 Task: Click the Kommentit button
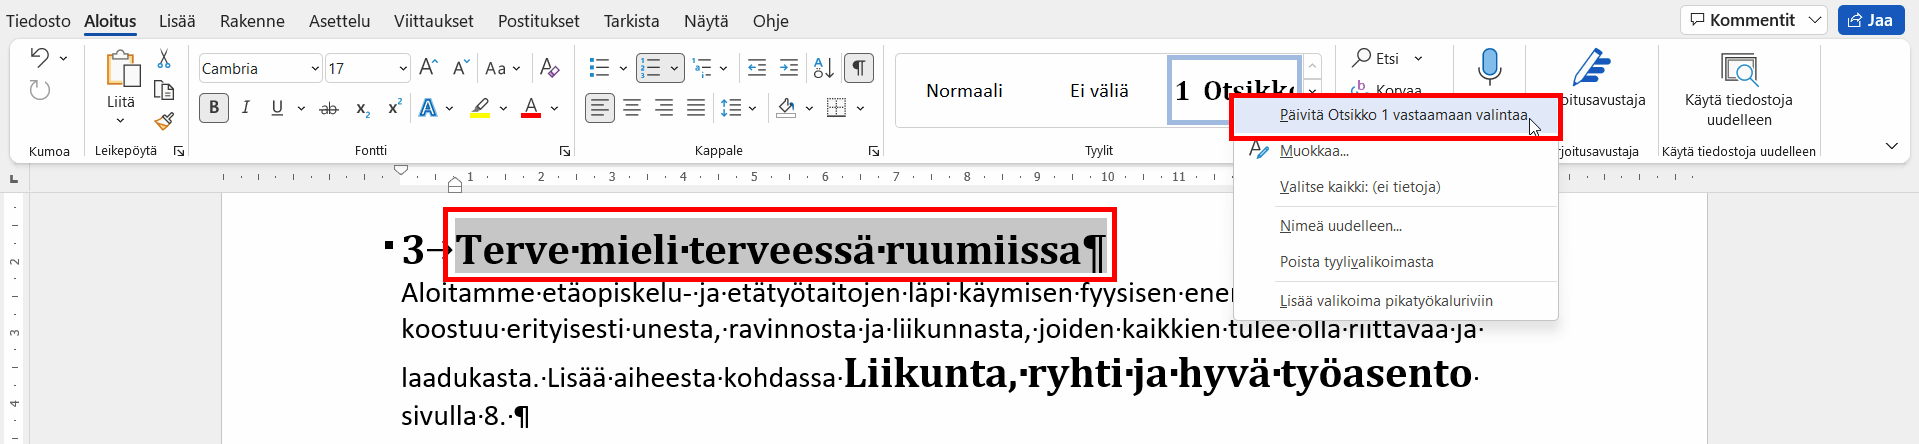(1753, 20)
